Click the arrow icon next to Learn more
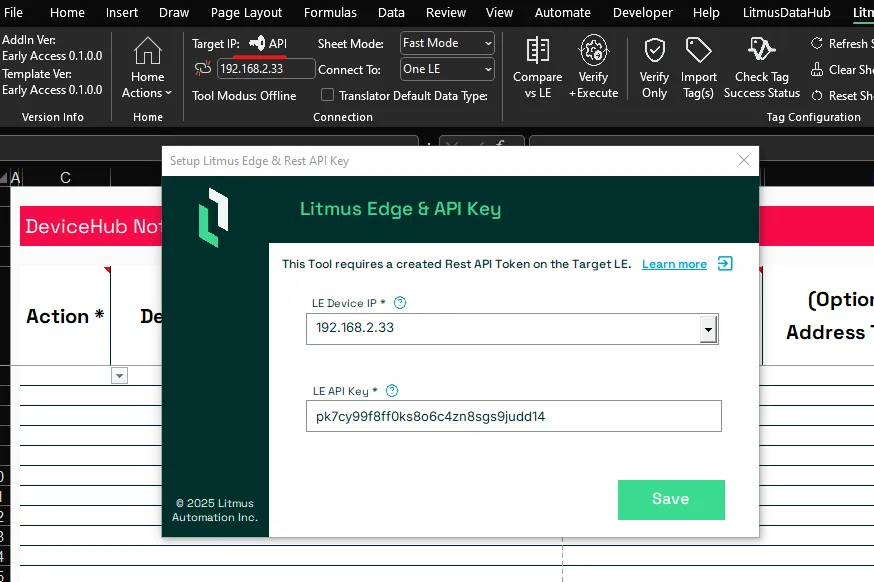 (x=725, y=263)
